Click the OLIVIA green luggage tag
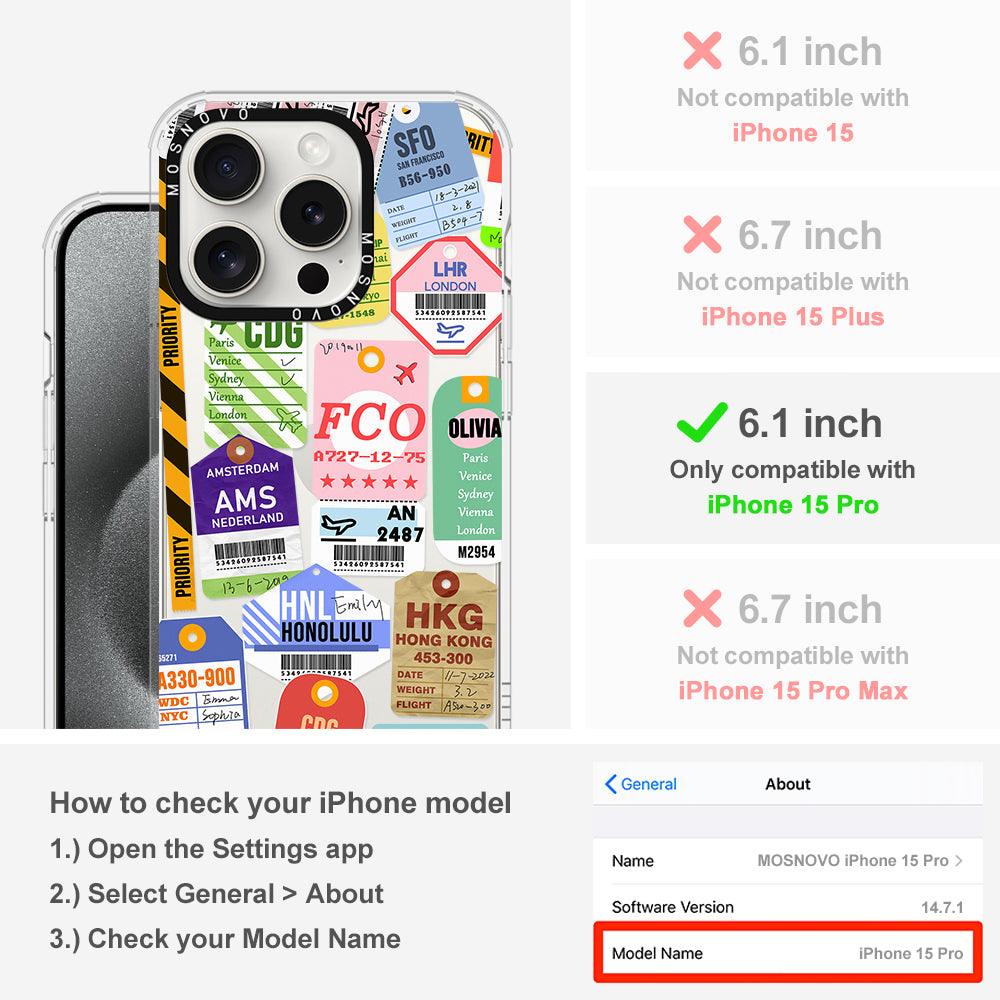 pyautogui.click(x=470, y=469)
